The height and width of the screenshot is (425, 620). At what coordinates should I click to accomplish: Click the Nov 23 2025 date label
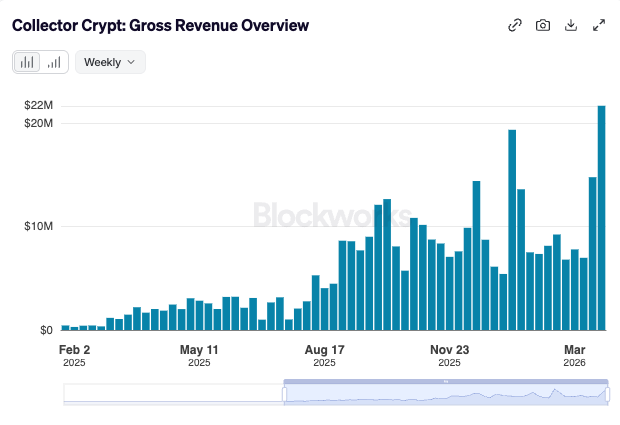tap(449, 355)
